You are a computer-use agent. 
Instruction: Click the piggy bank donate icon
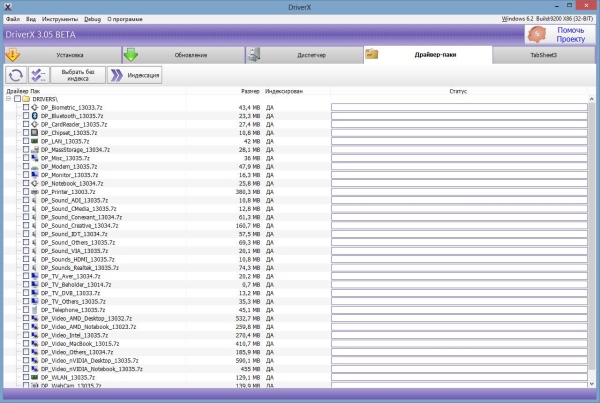point(538,35)
